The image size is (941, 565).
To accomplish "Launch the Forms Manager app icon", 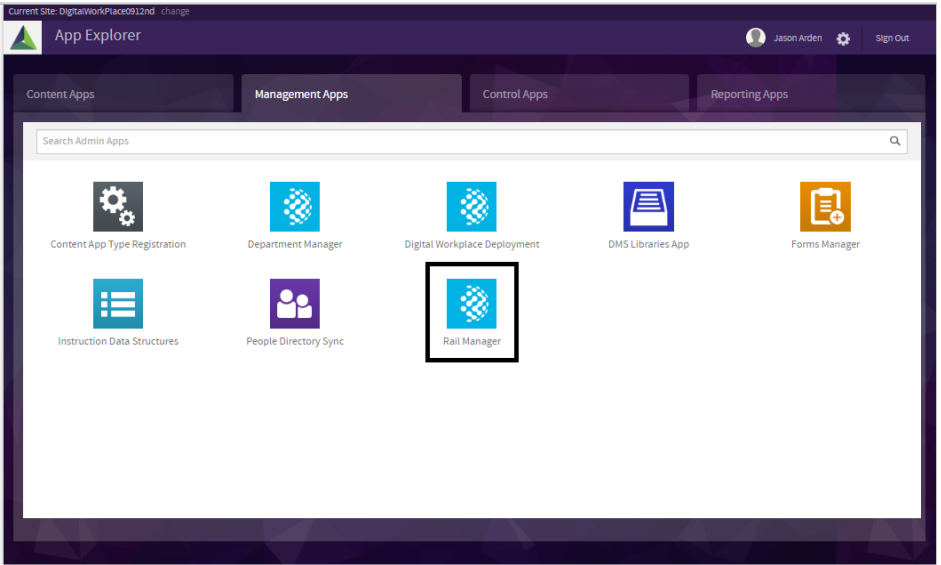I will [825, 206].
